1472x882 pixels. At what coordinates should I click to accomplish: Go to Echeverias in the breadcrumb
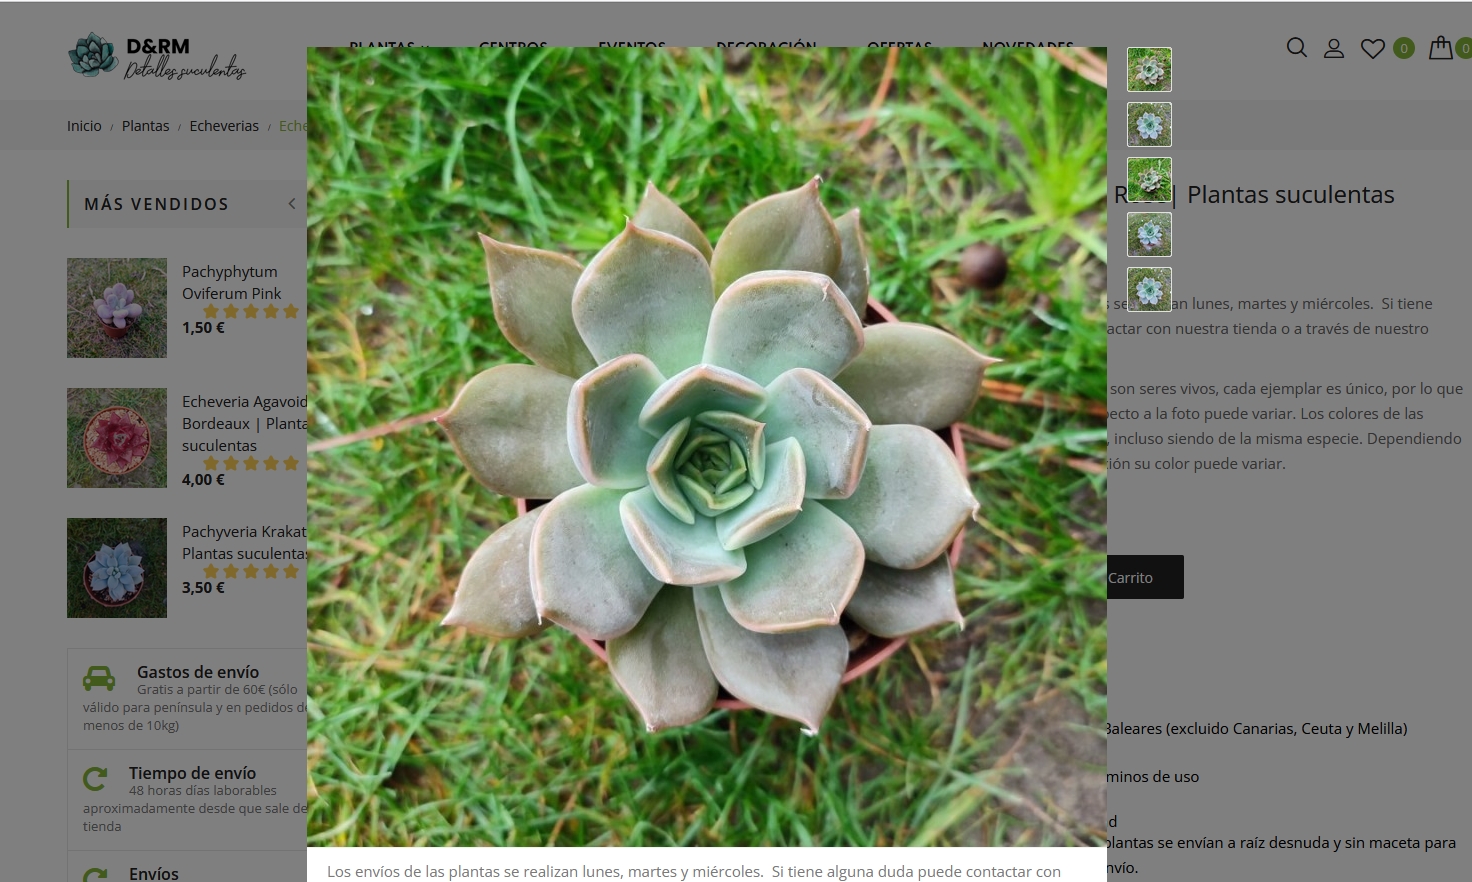pos(224,126)
